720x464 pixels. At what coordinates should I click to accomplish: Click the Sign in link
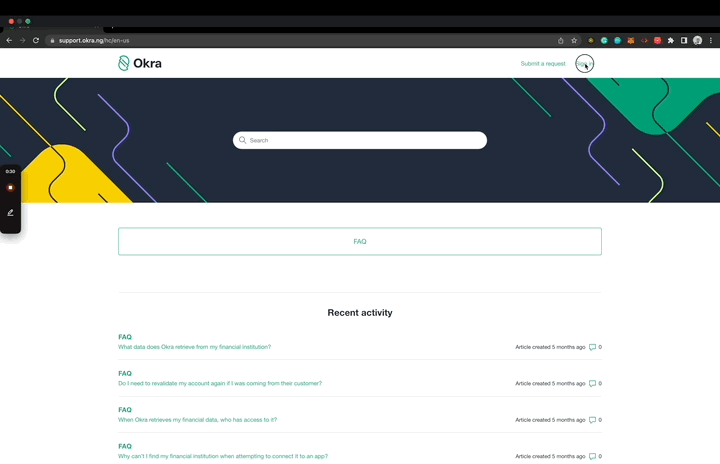585,63
